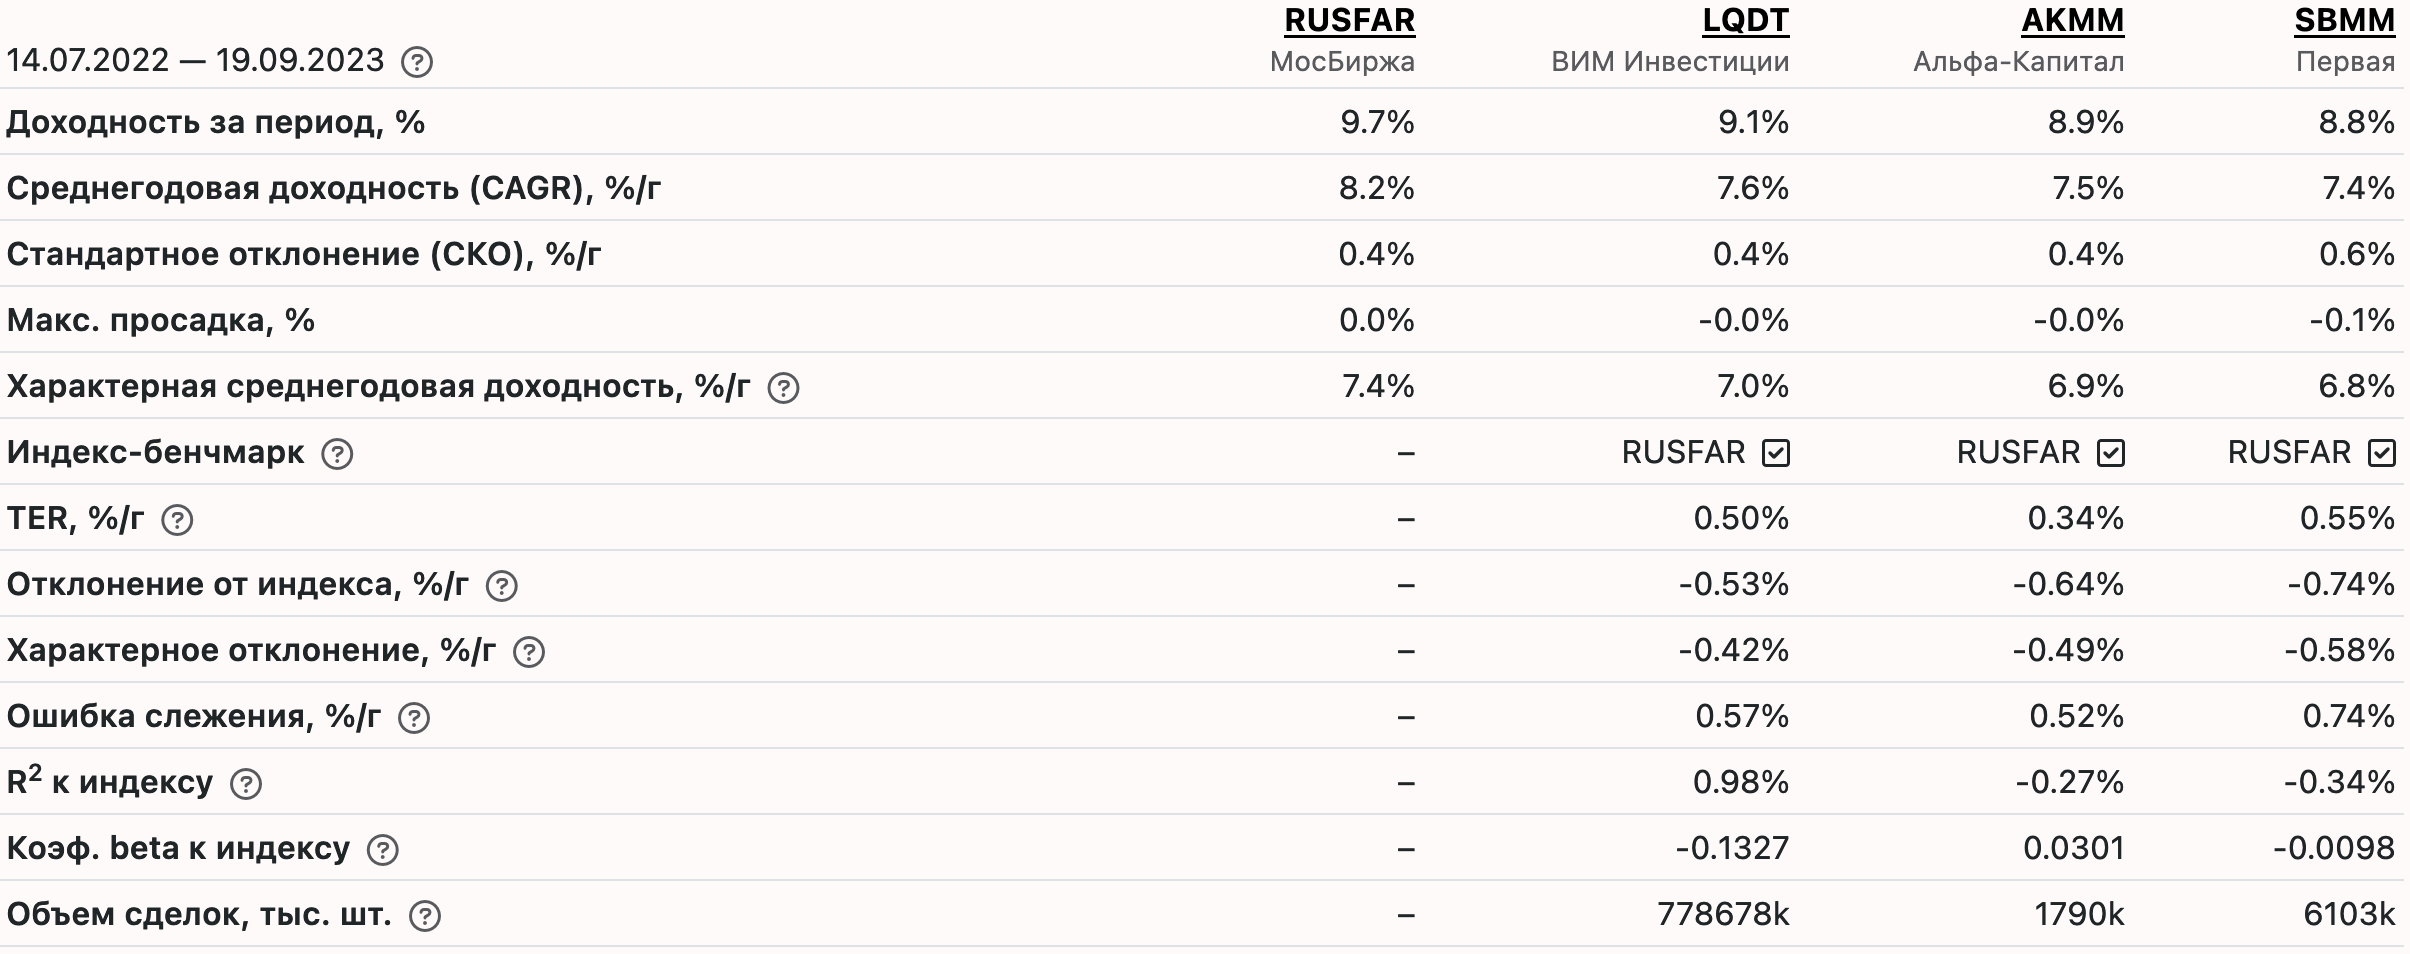
Task: Click help icon for Коэф. beta к индексу
Action: pyautogui.click(x=383, y=850)
